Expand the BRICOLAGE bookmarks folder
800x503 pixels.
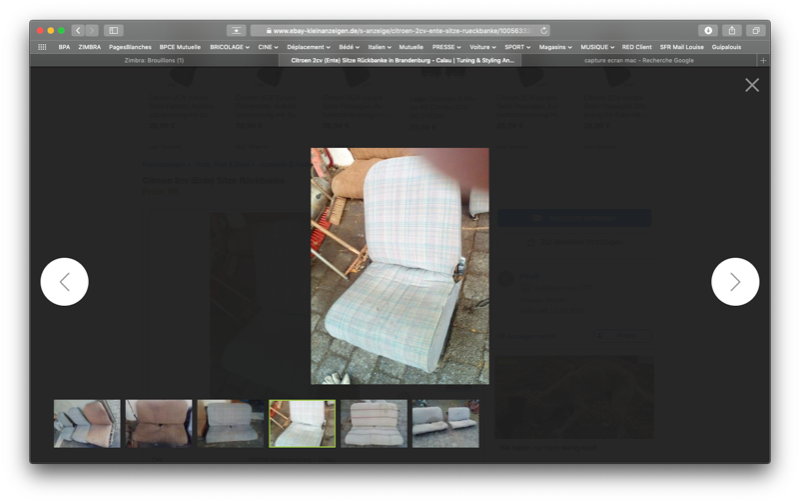pyautogui.click(x=229, y=47)
